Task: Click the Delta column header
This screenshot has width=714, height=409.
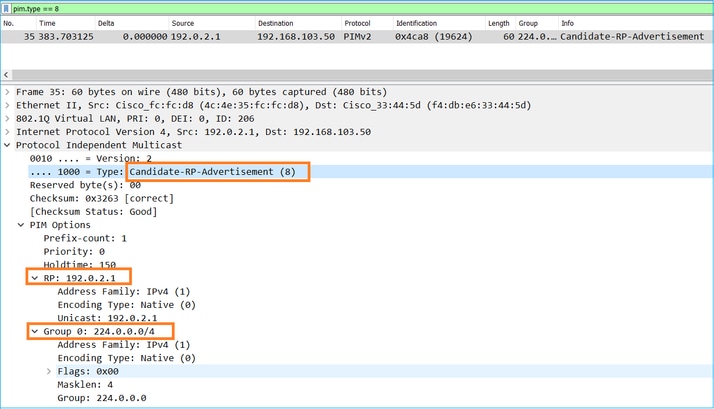Action: (x=106, y=23)
